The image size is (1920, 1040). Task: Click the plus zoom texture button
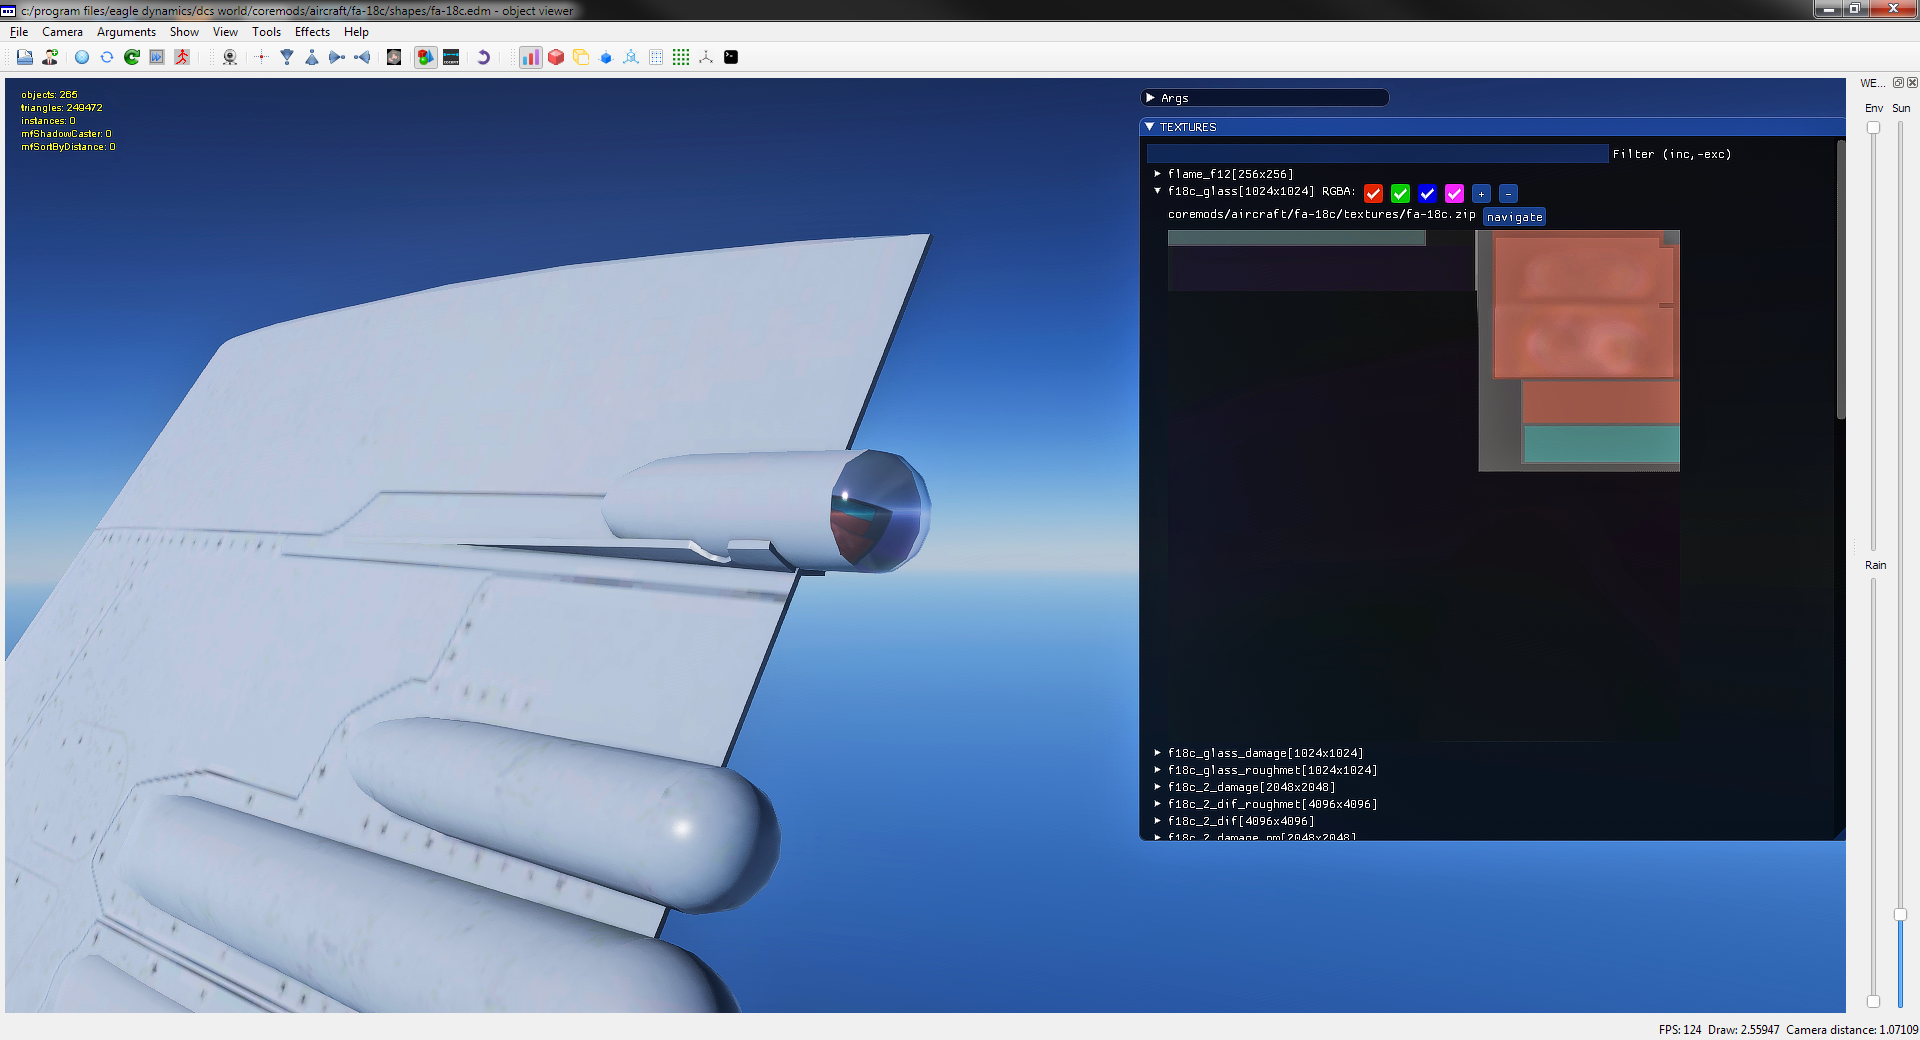[x=1481, y=193]
